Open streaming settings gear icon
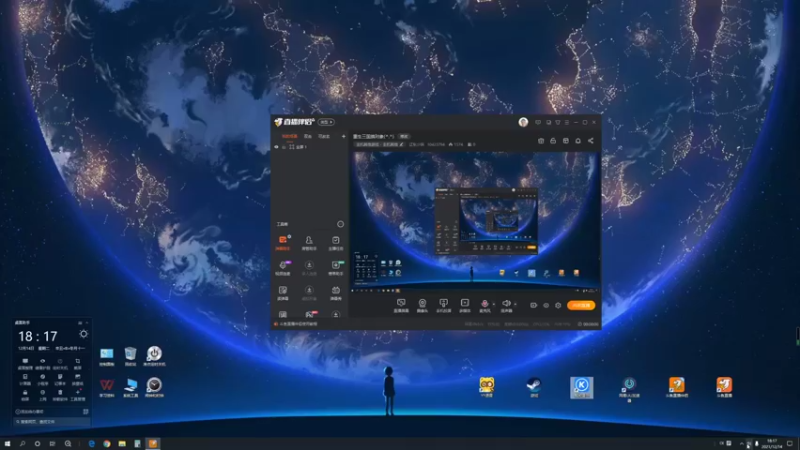Viewport: 800px width, 450px height. pos(558,305)
